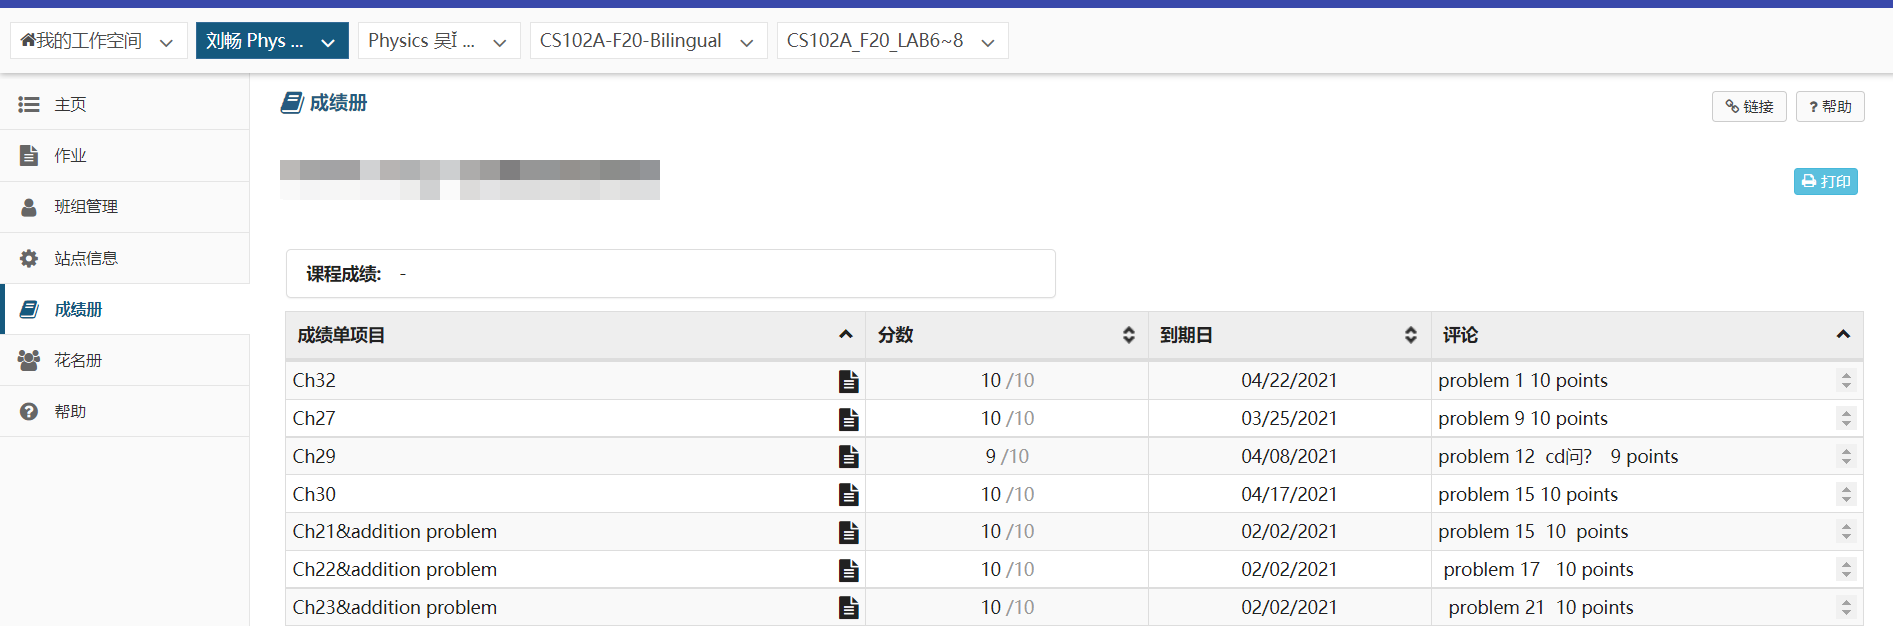Screen dimensions: 1893x626
Task: Sort by 到期日 column arrows
Action: click(x=1410, y=335)
